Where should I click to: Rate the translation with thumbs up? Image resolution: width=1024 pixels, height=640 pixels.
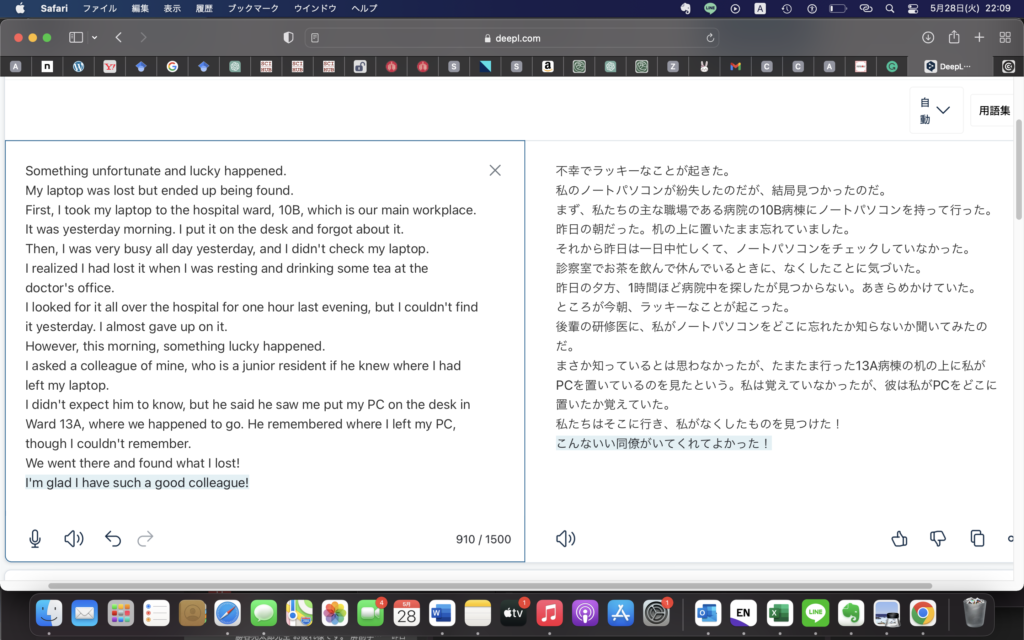[898, 539]
